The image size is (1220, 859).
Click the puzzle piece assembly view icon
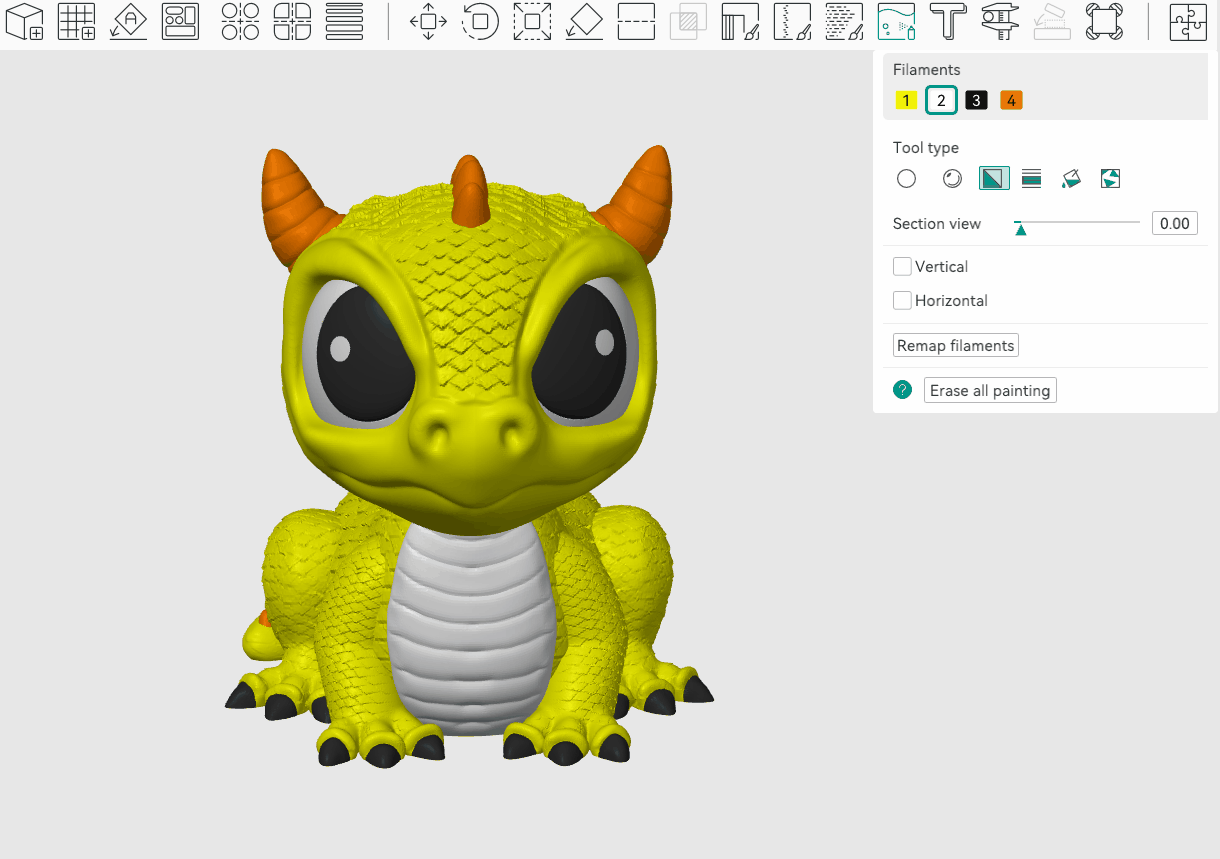coord(1188,21)
